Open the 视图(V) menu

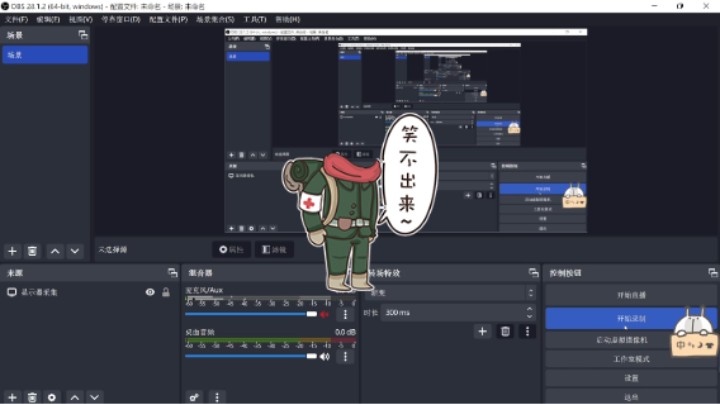(x=81, y=19)
